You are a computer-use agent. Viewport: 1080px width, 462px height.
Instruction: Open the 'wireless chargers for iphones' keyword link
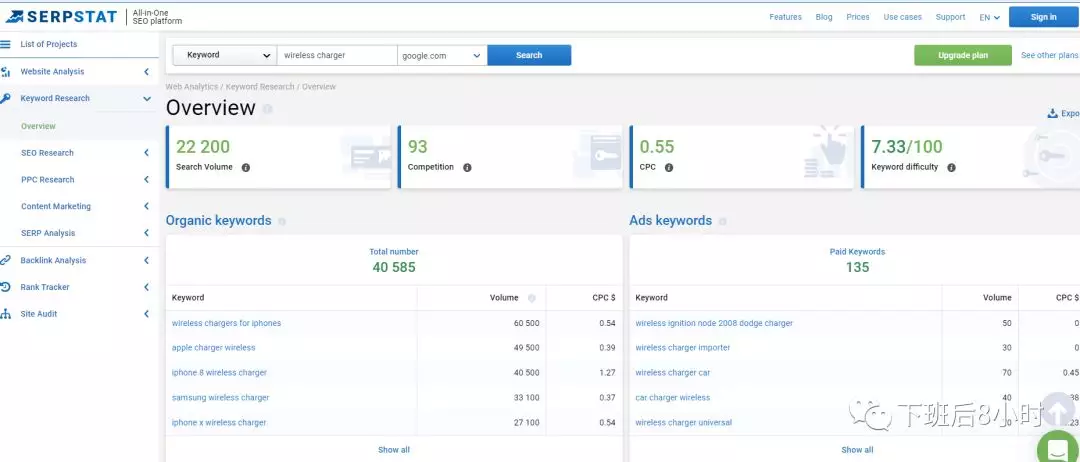coord(226,323)
